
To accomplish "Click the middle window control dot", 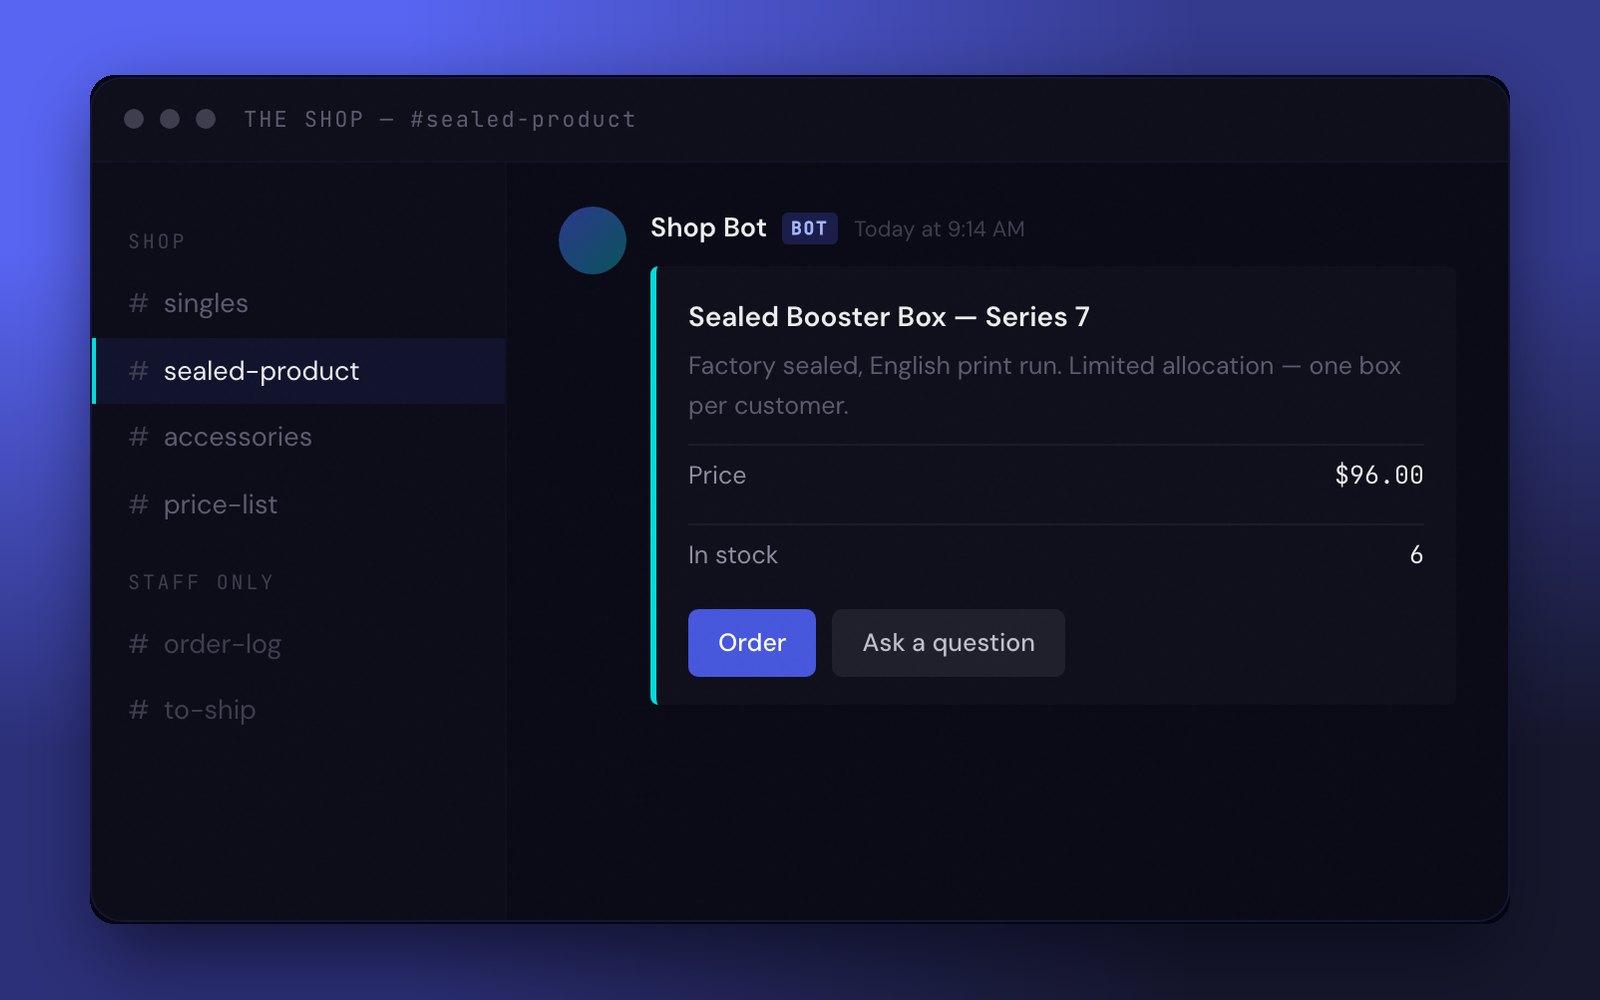I will pyautogui.click(x=170, y=119).
